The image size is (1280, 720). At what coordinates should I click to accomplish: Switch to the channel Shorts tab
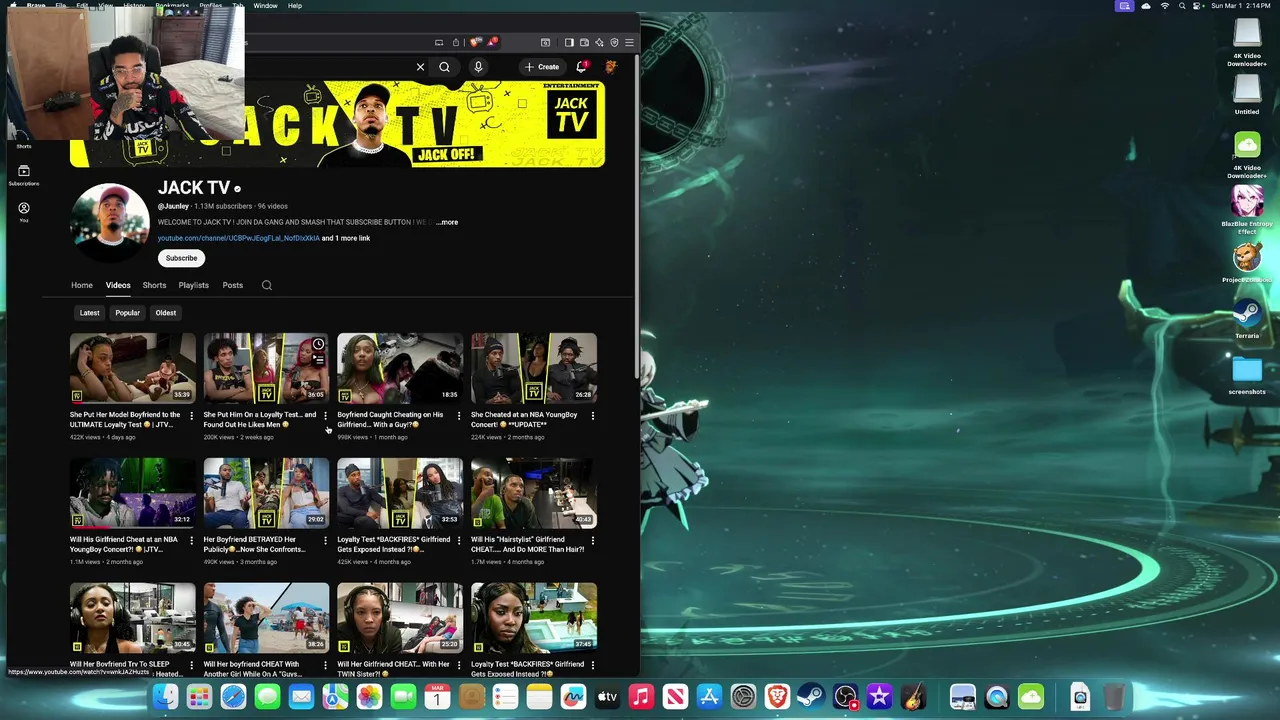pyautogui.click(x=154, y=285)
